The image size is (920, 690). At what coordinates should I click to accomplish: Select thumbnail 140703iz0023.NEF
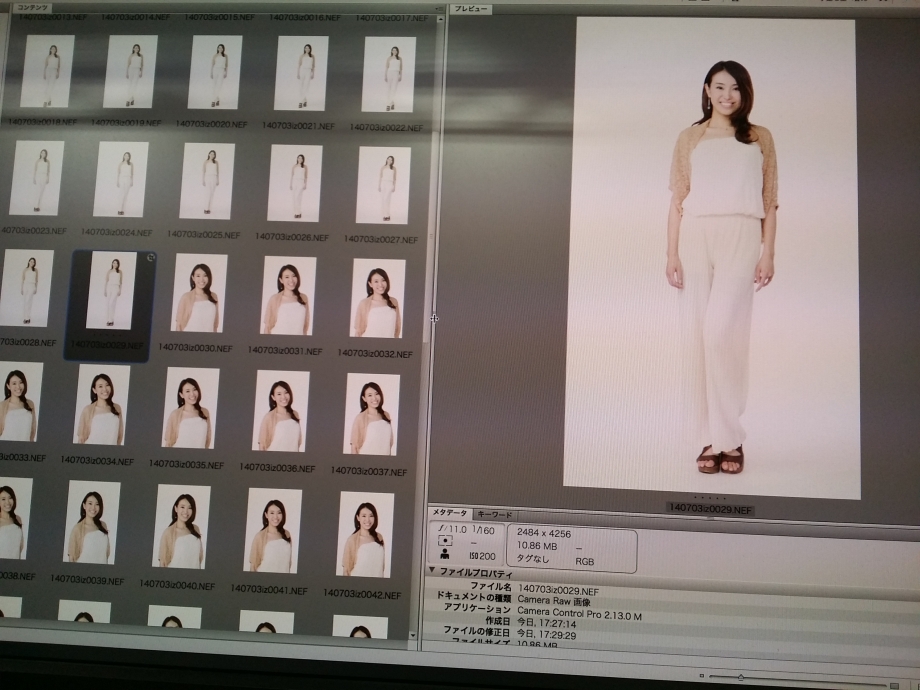point(37,178)
